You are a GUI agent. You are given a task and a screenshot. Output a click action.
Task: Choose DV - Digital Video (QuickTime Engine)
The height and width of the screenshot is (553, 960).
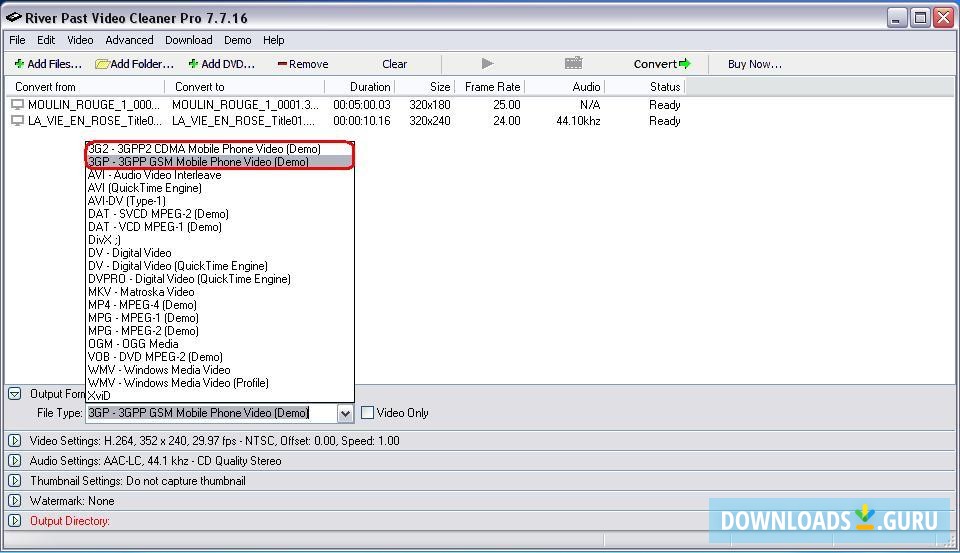point(220,266)
